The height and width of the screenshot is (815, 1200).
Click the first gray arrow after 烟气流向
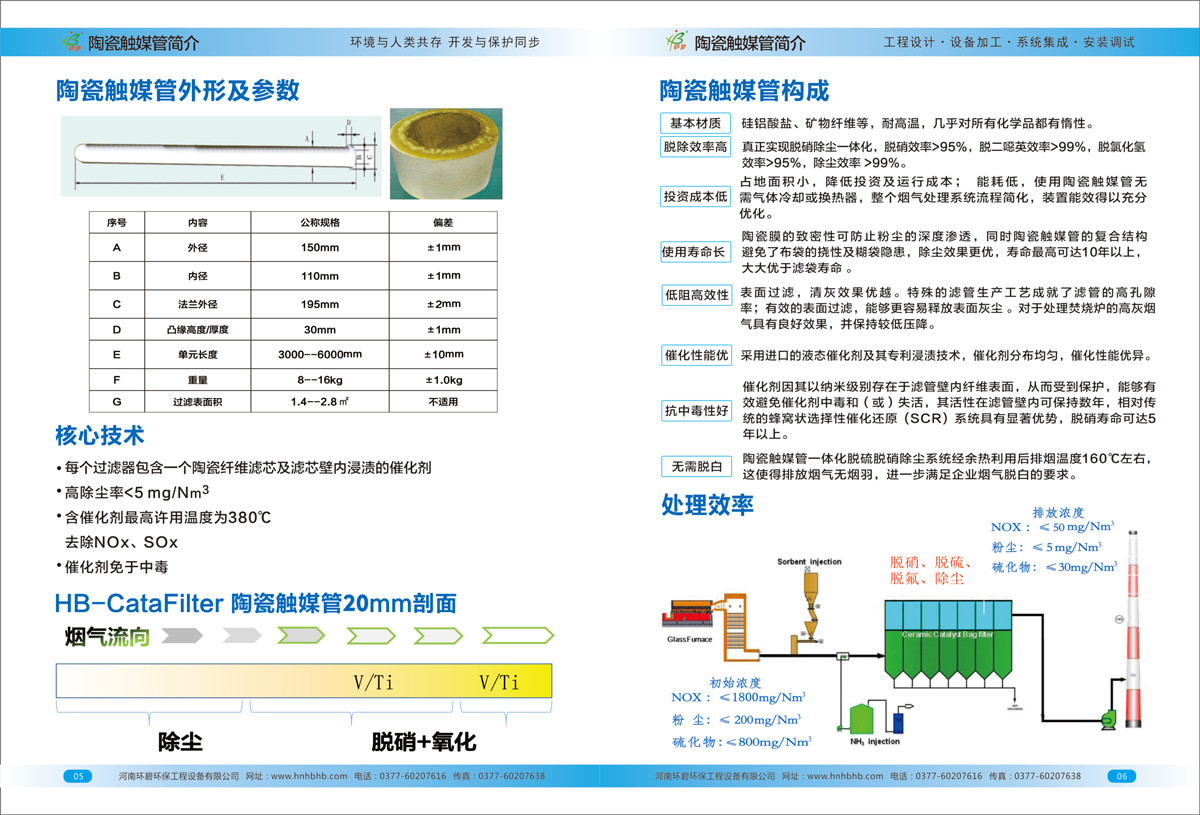[183, 635]
